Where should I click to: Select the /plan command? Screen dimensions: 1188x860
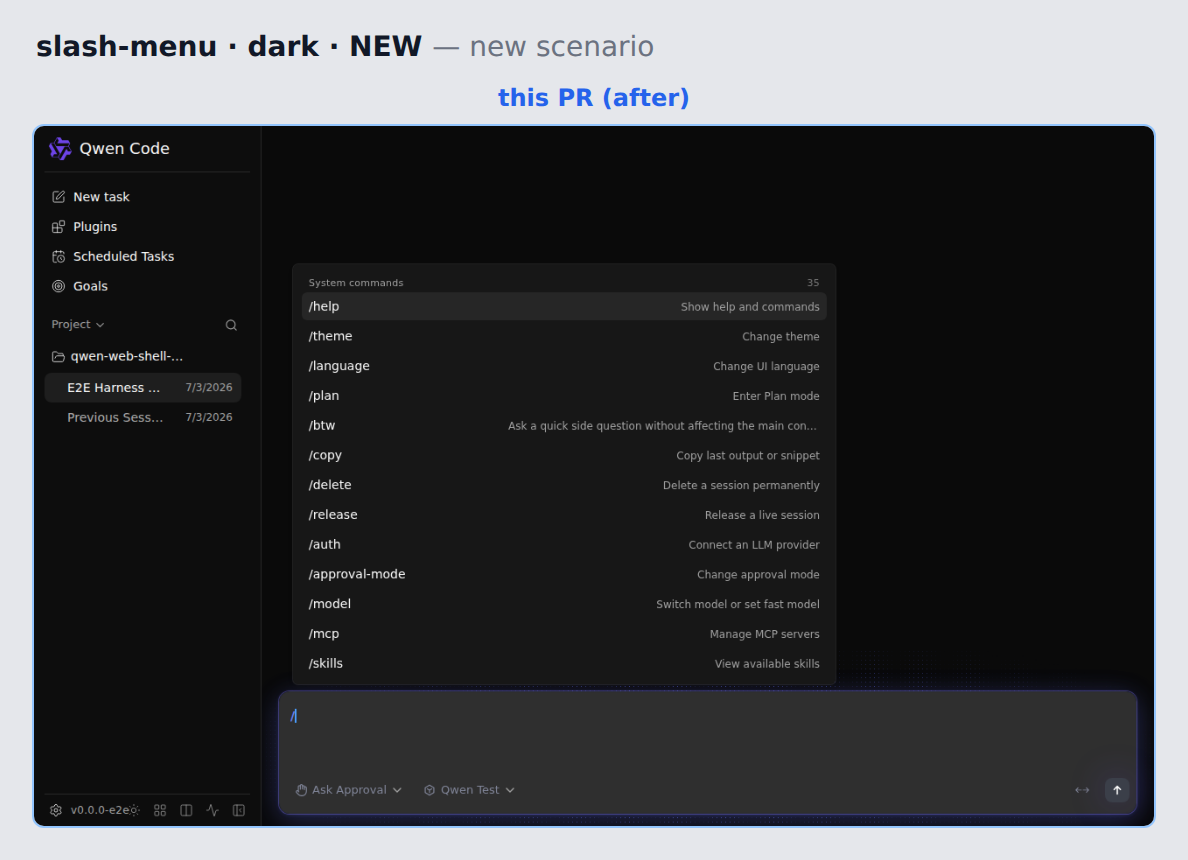coord(564,396)
